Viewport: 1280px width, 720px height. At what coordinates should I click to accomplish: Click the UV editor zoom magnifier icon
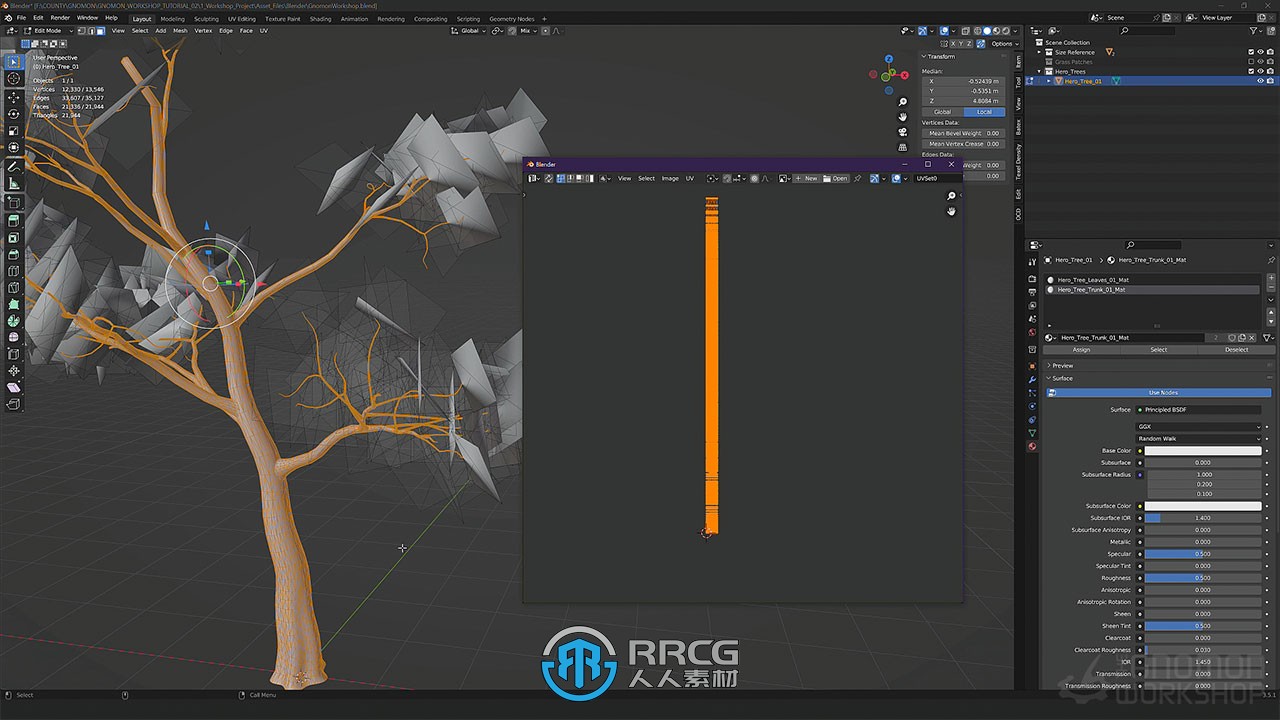951,196
